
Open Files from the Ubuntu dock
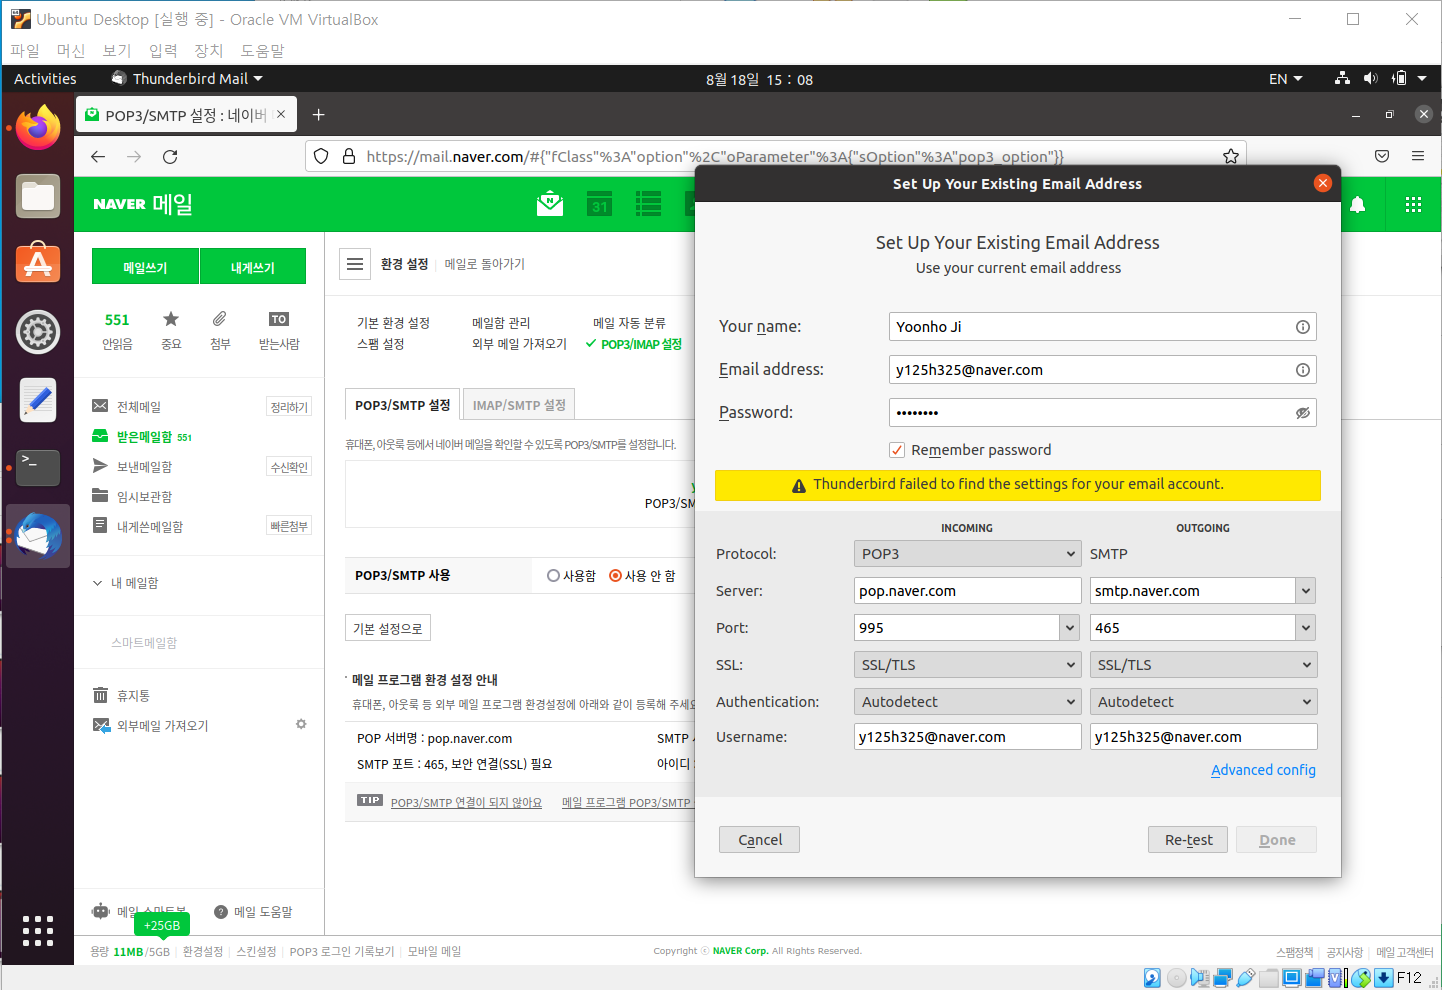(x=38, y=196)
